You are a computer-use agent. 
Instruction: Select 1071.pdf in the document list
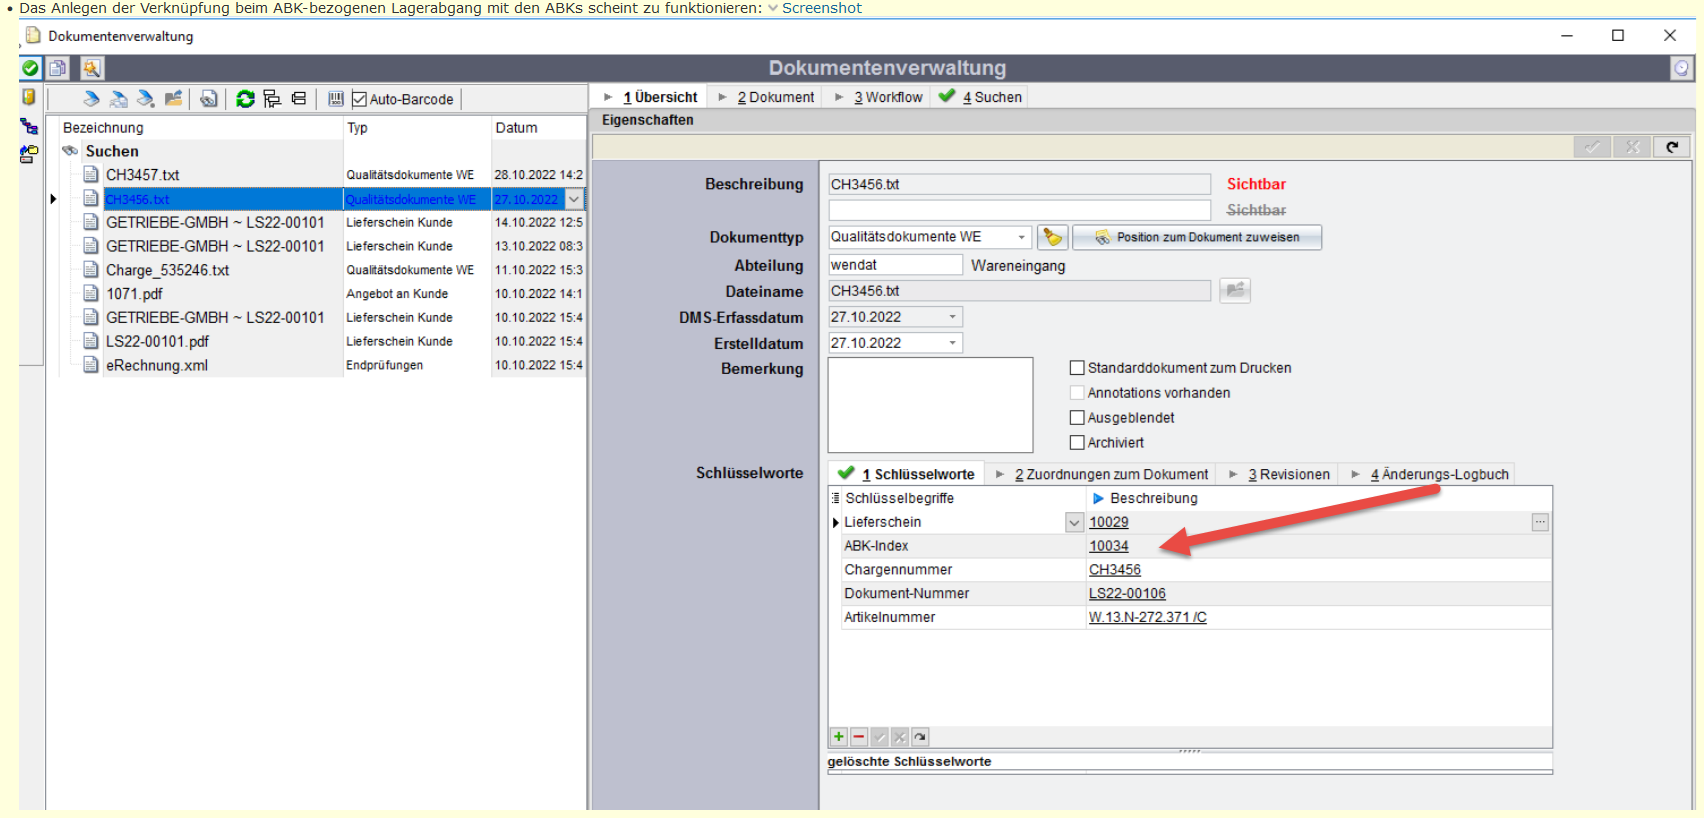pyautogui.click(x=134, y=294)
